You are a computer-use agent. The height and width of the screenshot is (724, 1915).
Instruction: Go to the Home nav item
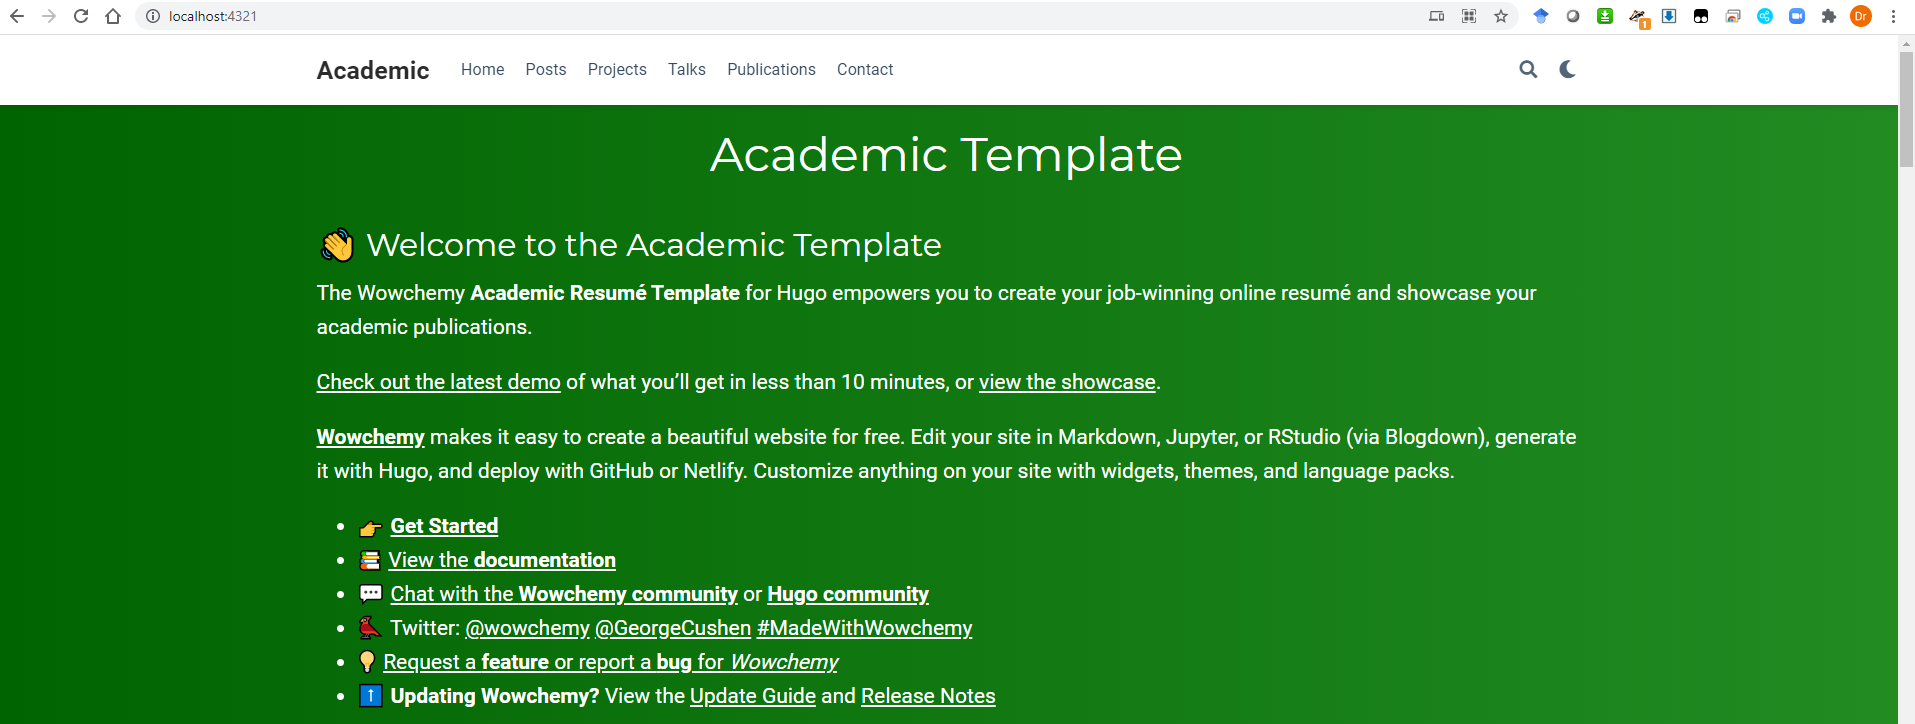(482, 69)
